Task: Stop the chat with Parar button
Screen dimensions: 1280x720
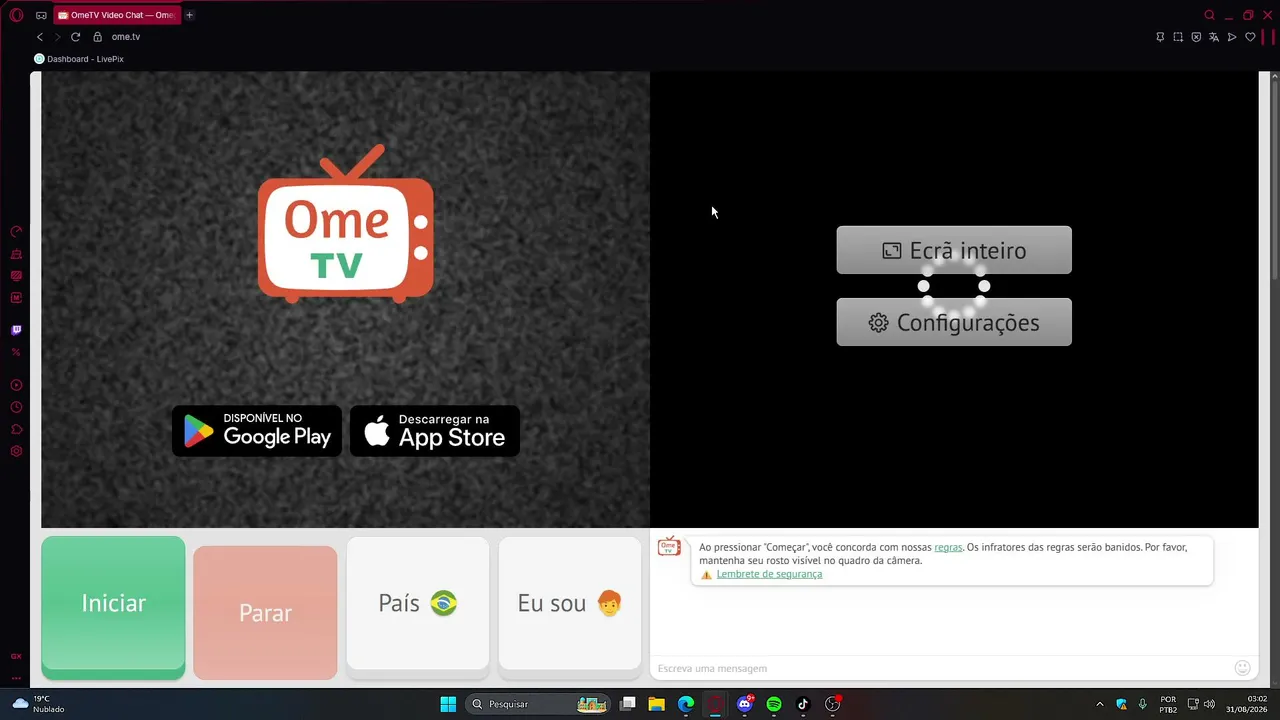Action: (265, 613)
